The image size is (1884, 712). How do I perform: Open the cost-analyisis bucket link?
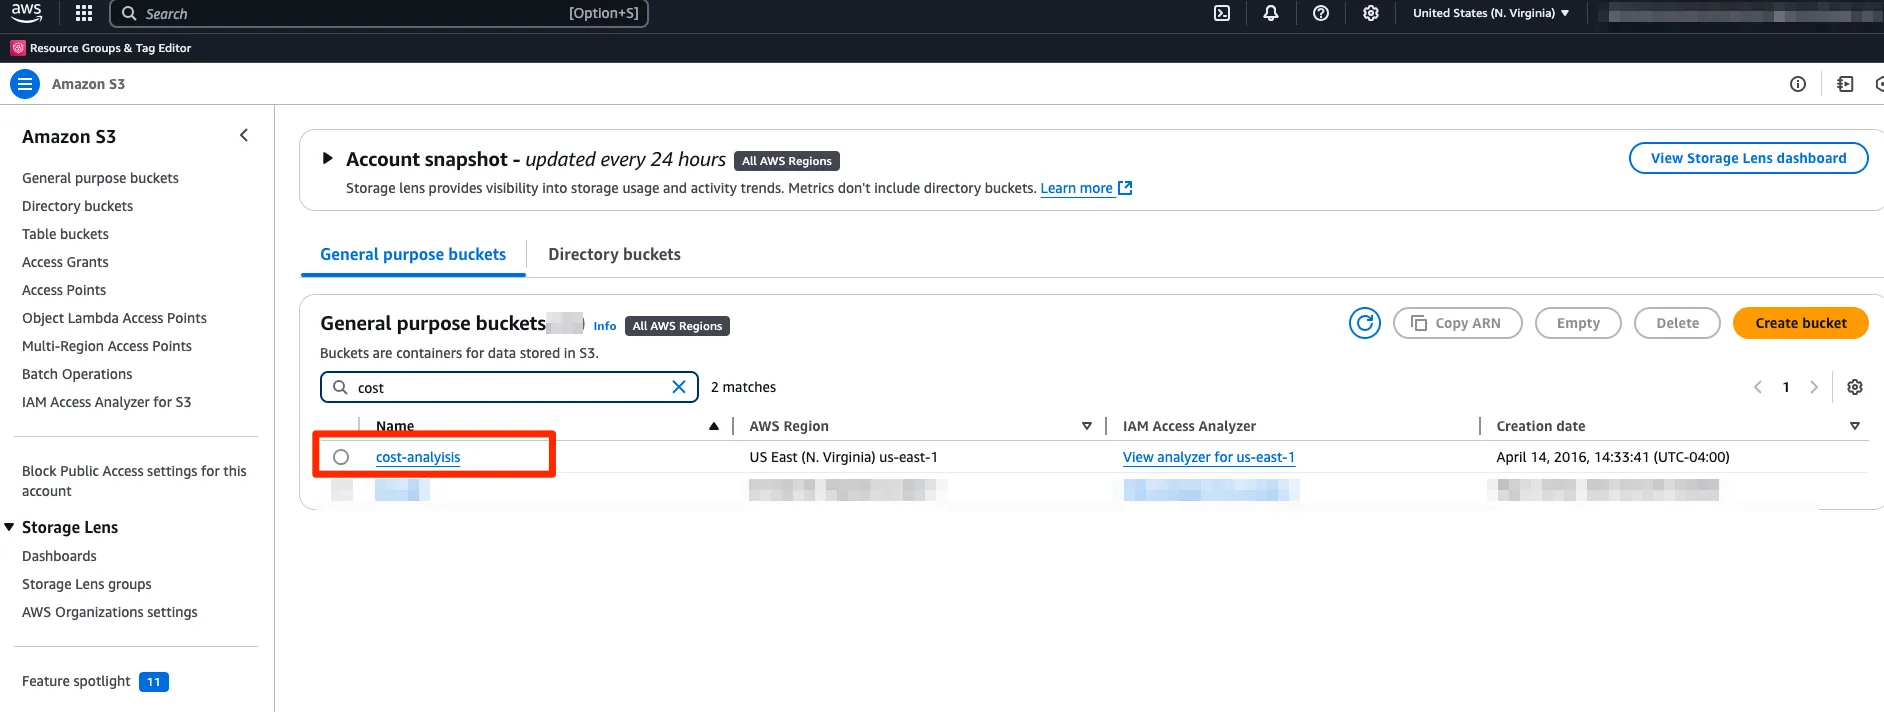point(418,457)
